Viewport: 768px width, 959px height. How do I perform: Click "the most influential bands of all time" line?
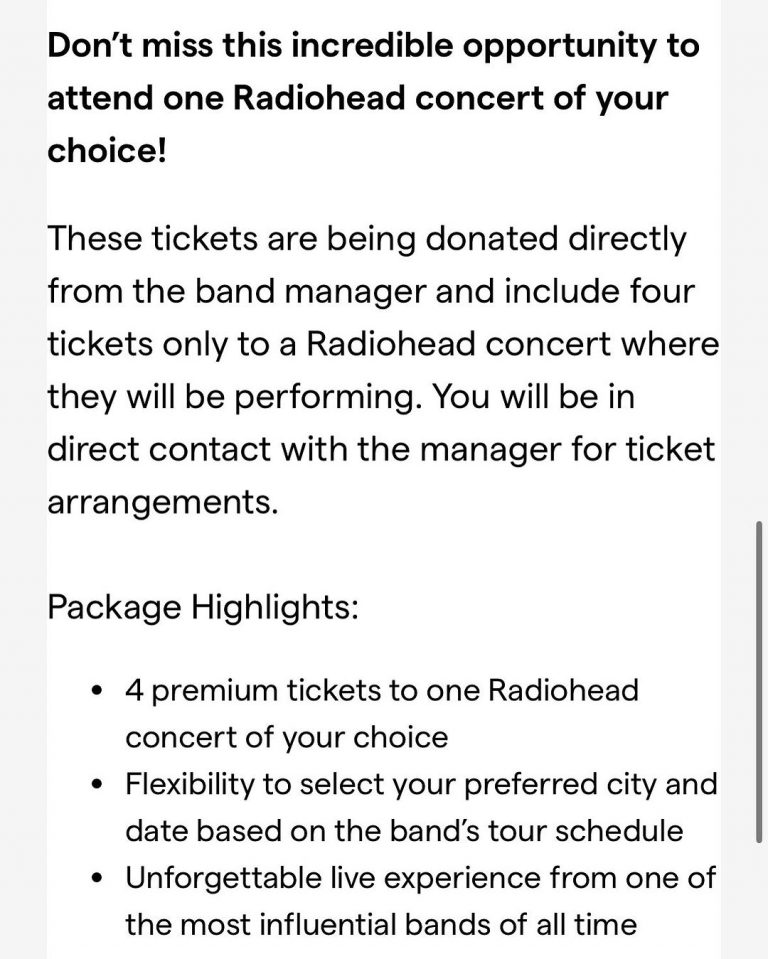click(x=381, y=924)
